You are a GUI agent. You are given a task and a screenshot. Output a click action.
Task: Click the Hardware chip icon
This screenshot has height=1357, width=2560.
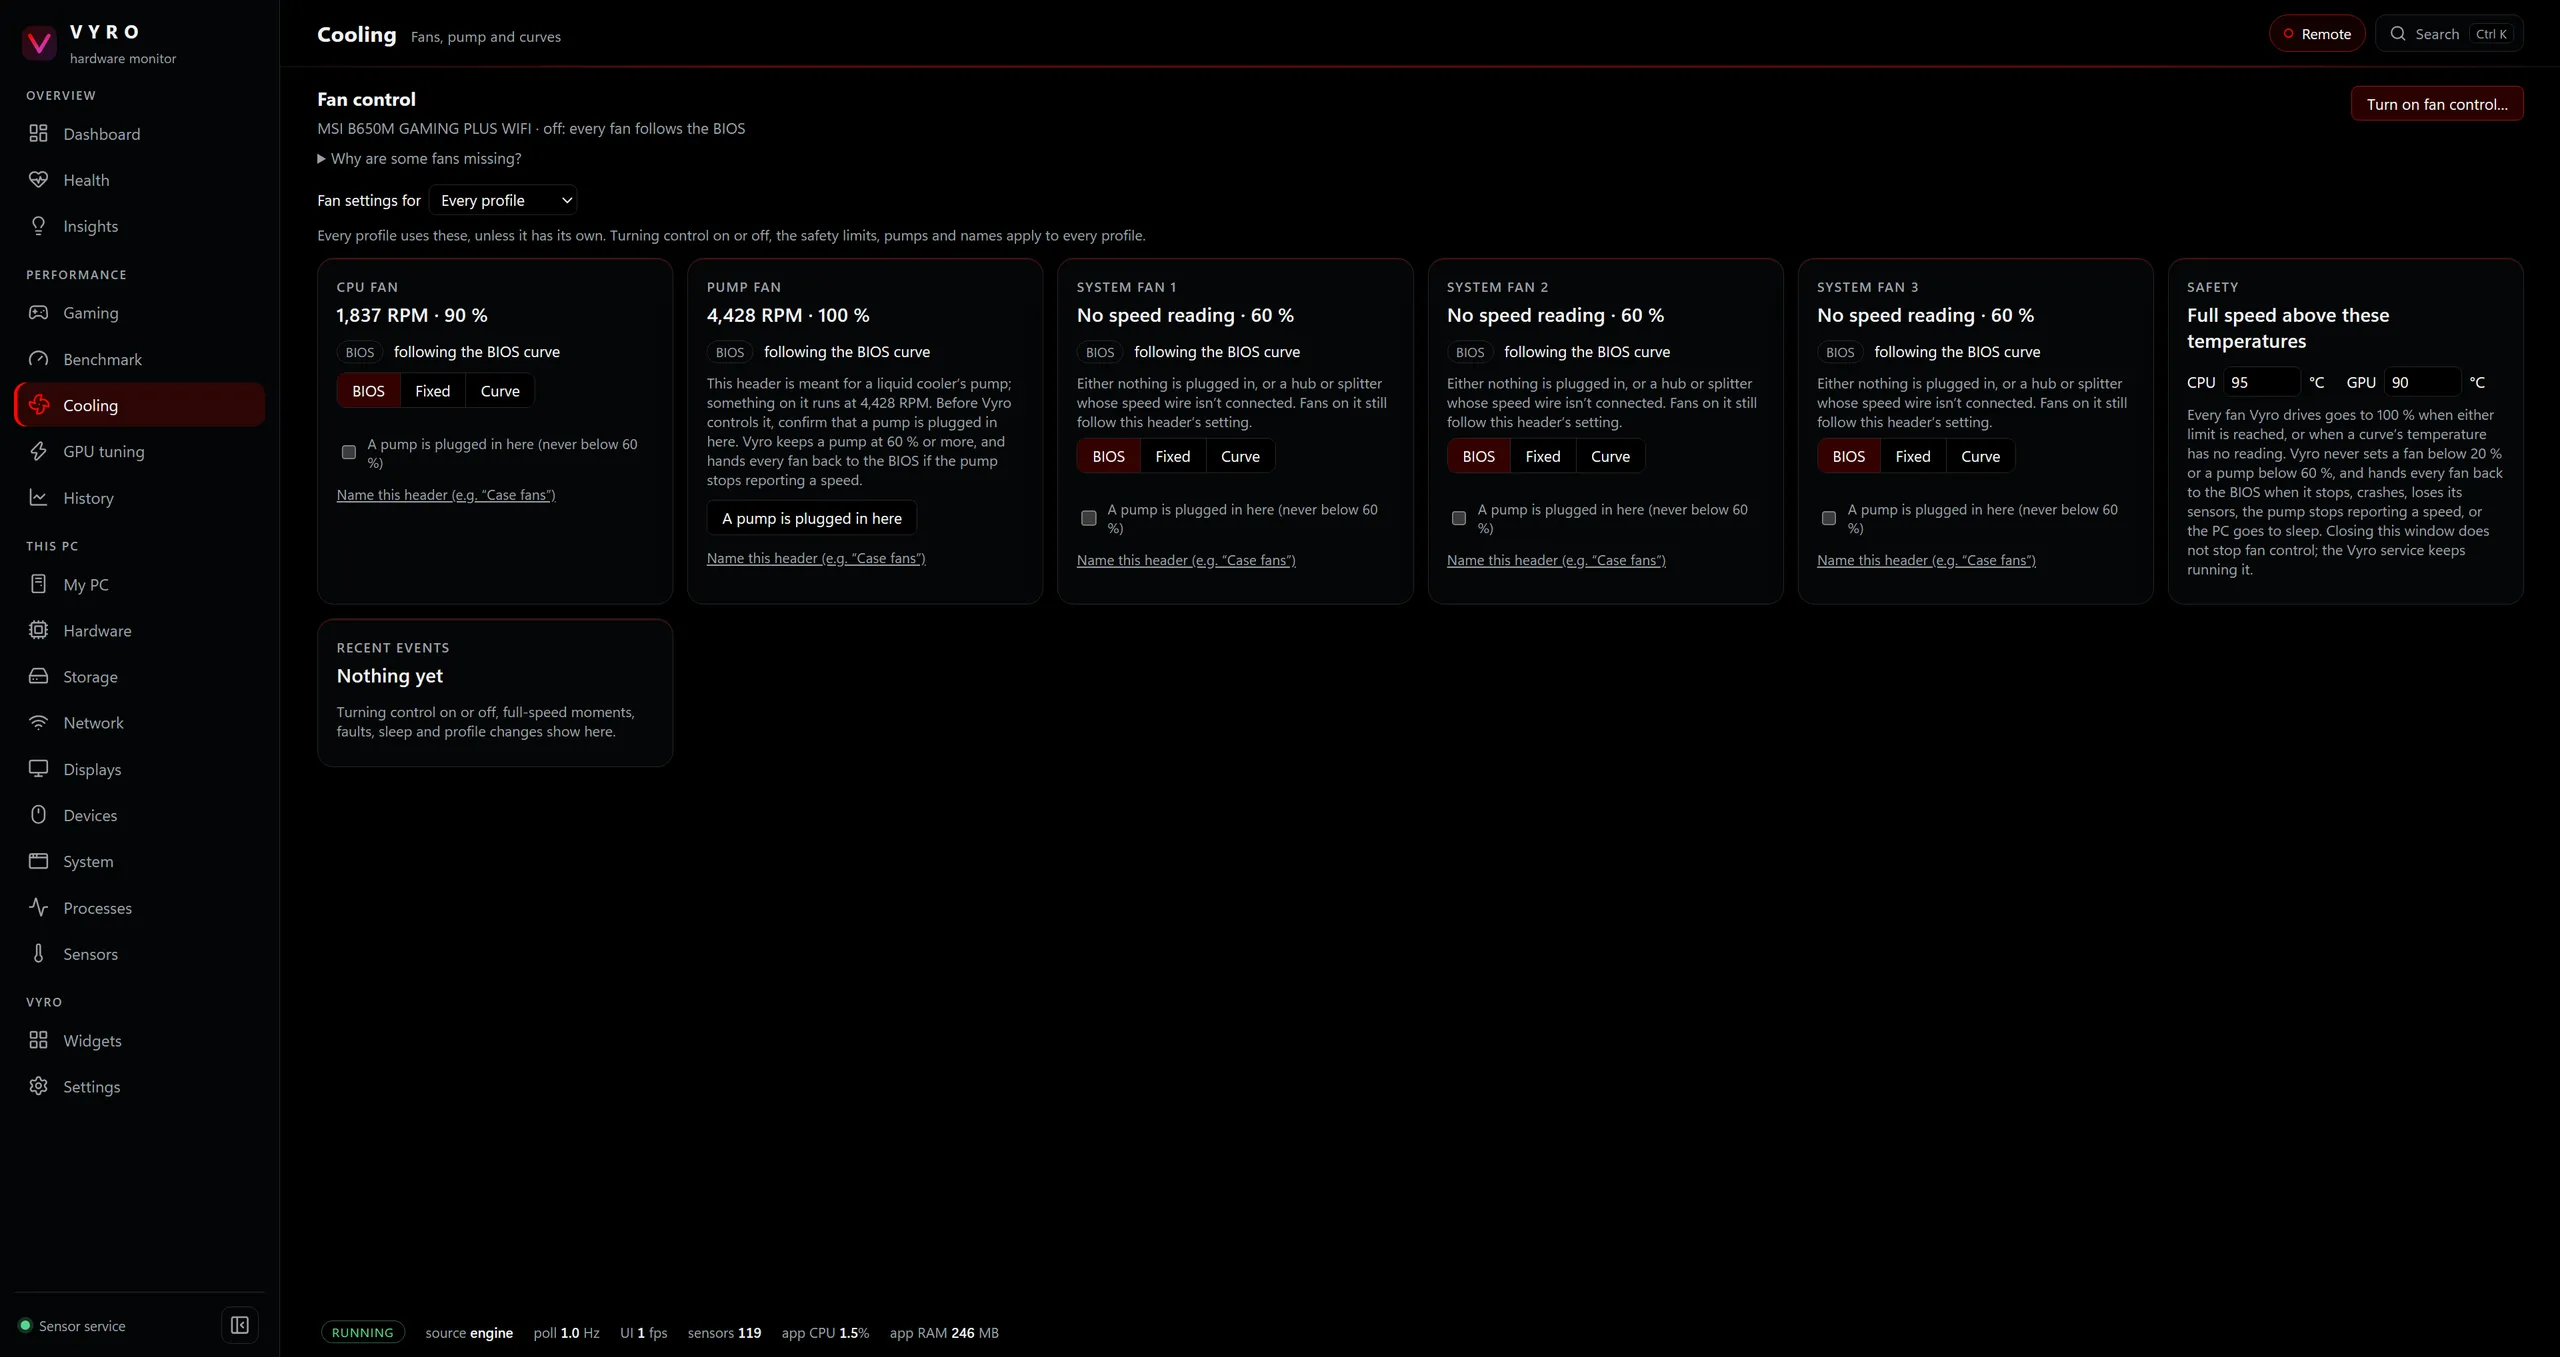(38, 630)
